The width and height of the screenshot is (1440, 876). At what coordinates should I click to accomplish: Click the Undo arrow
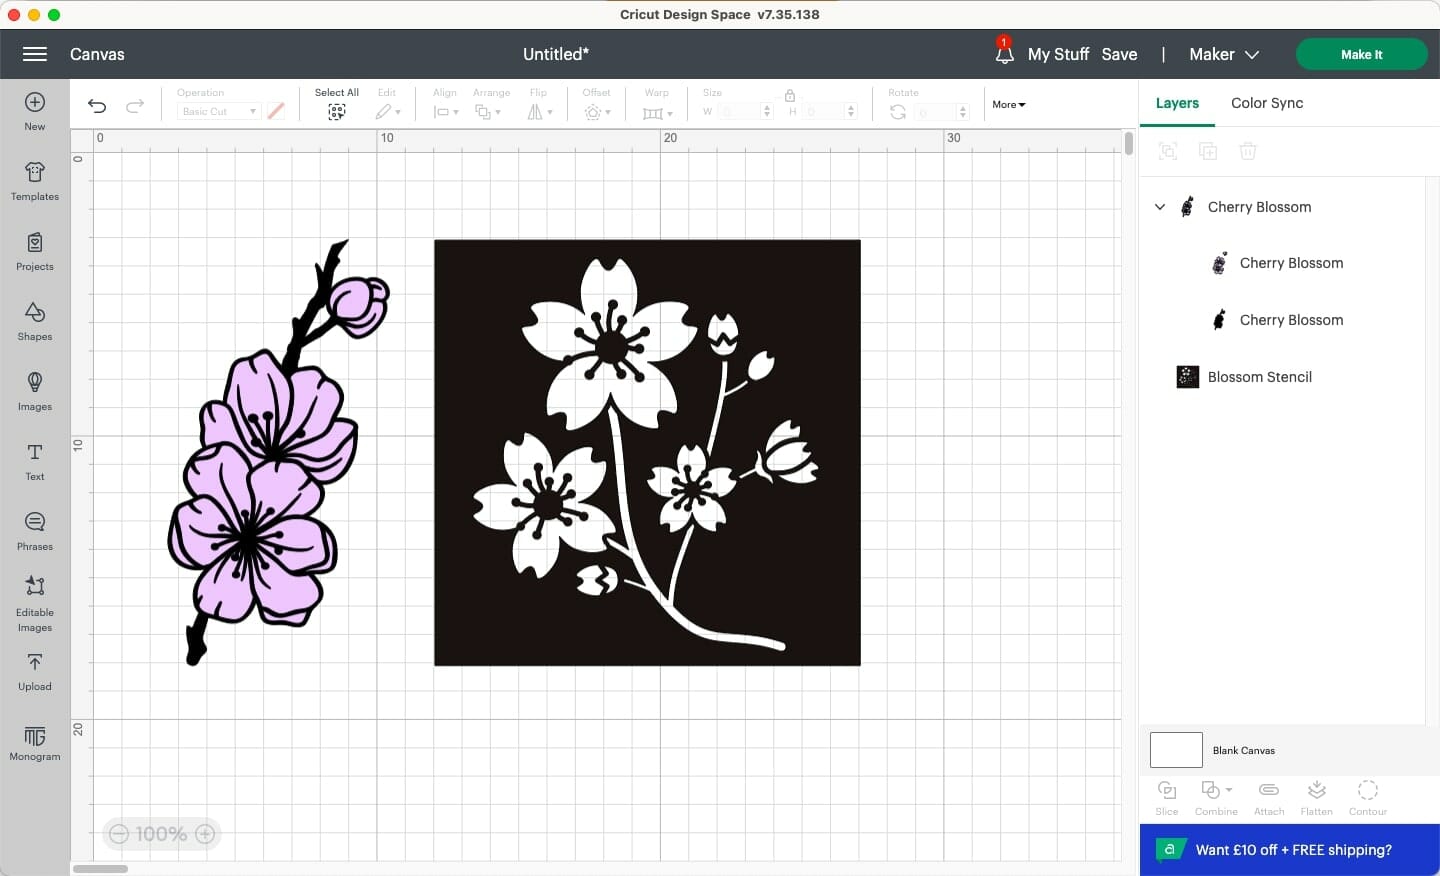tap(96, 106)
